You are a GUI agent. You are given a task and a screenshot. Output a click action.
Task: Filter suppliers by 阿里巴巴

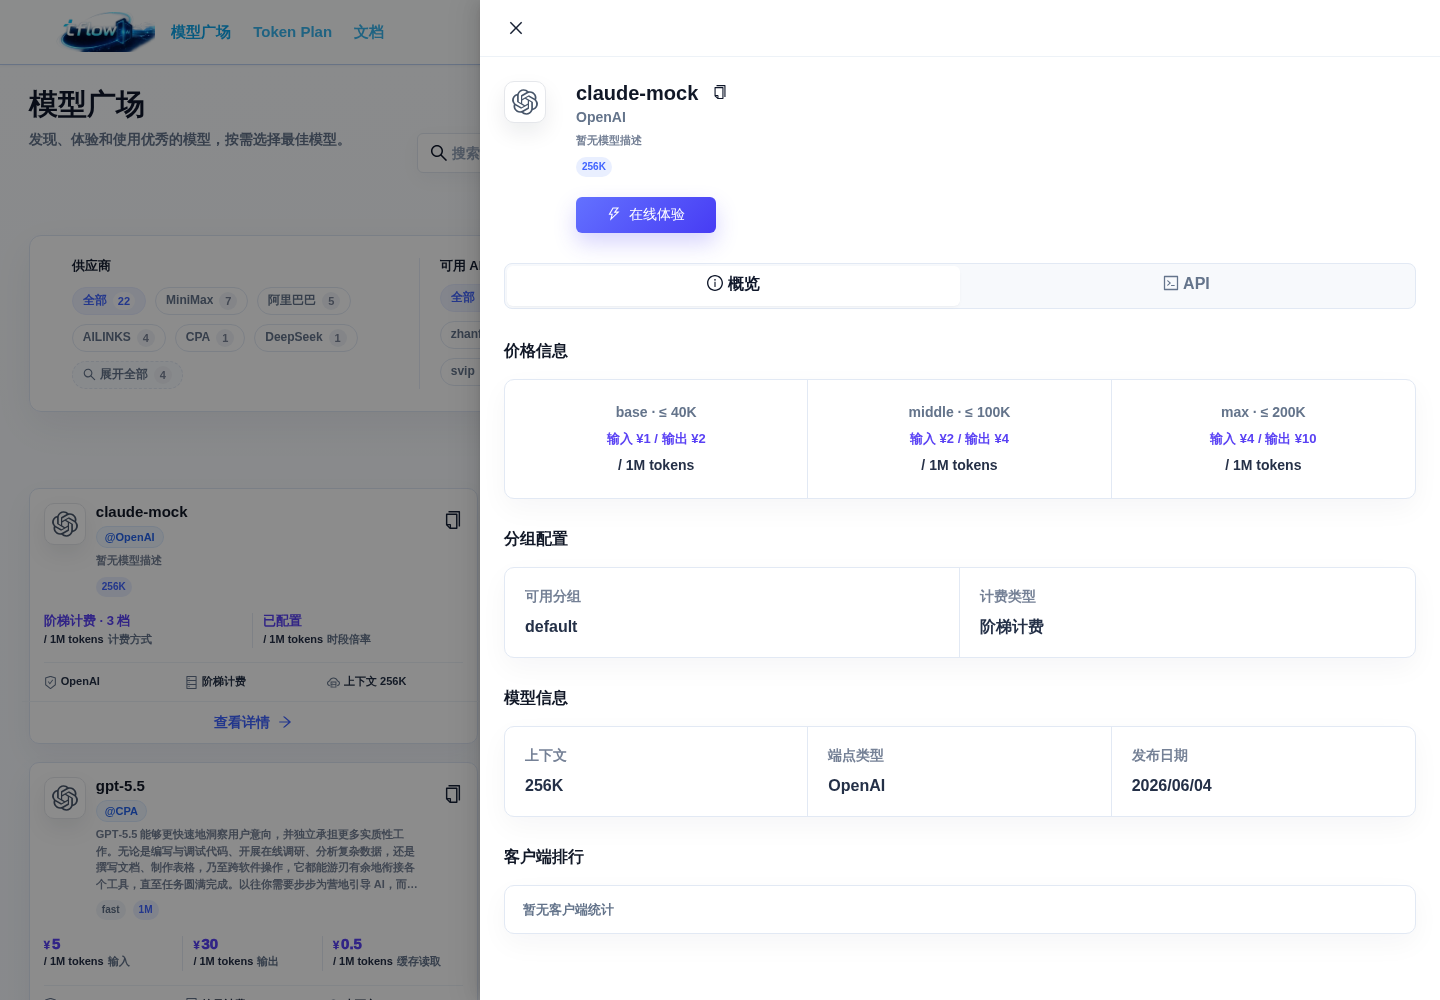click(304, 301)
